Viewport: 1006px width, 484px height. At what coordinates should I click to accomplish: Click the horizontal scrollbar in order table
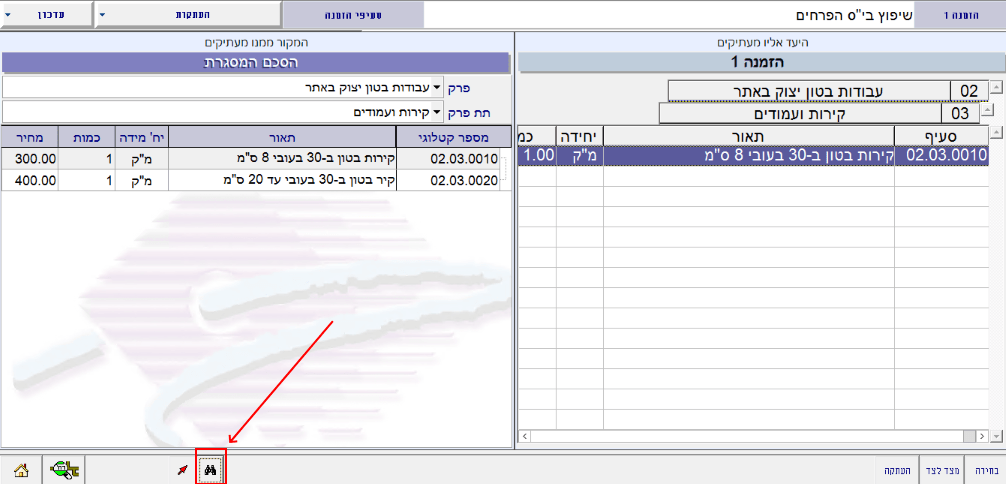750,437
